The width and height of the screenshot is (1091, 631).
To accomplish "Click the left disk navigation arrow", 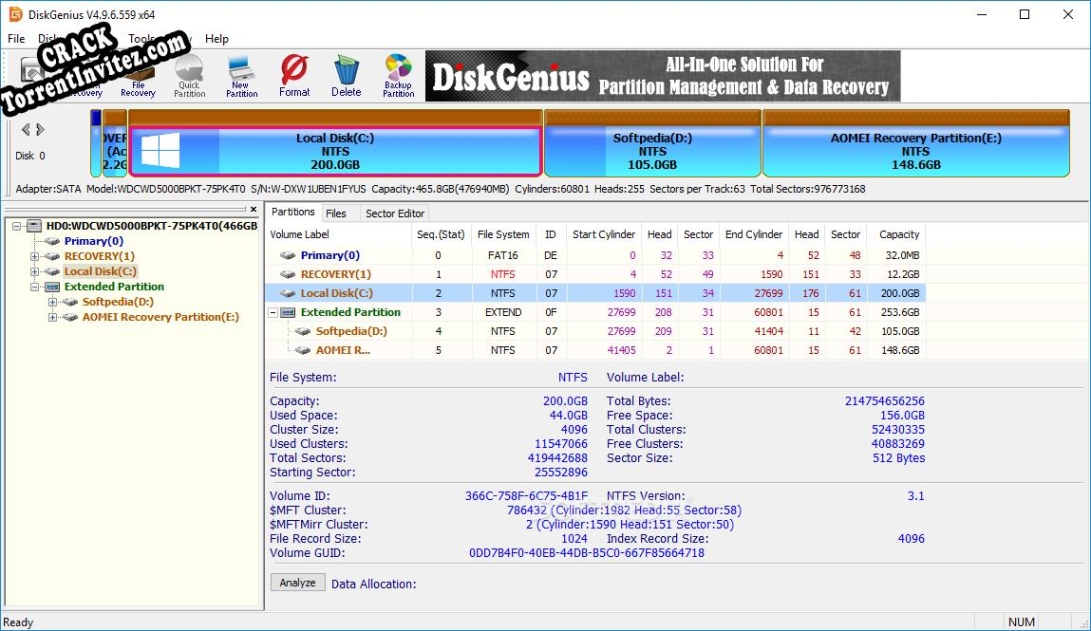I will click(26, 129).
